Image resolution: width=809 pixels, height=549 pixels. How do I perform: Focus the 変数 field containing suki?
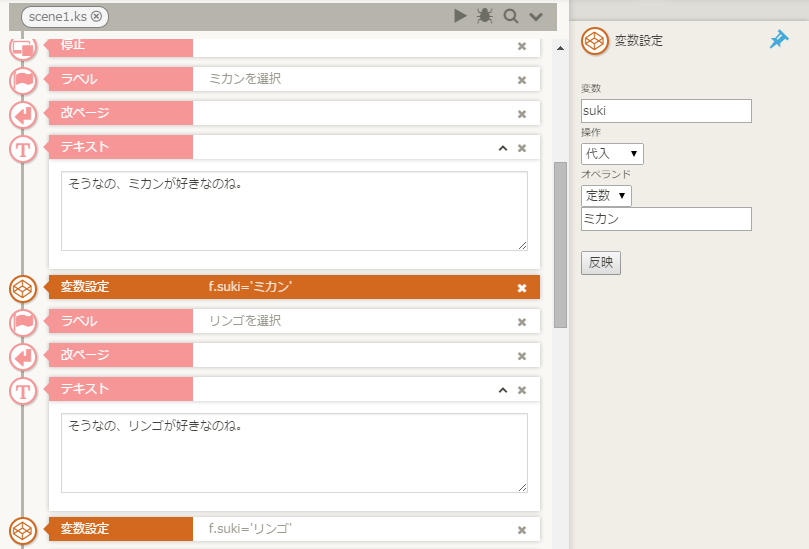pos(666,111)
